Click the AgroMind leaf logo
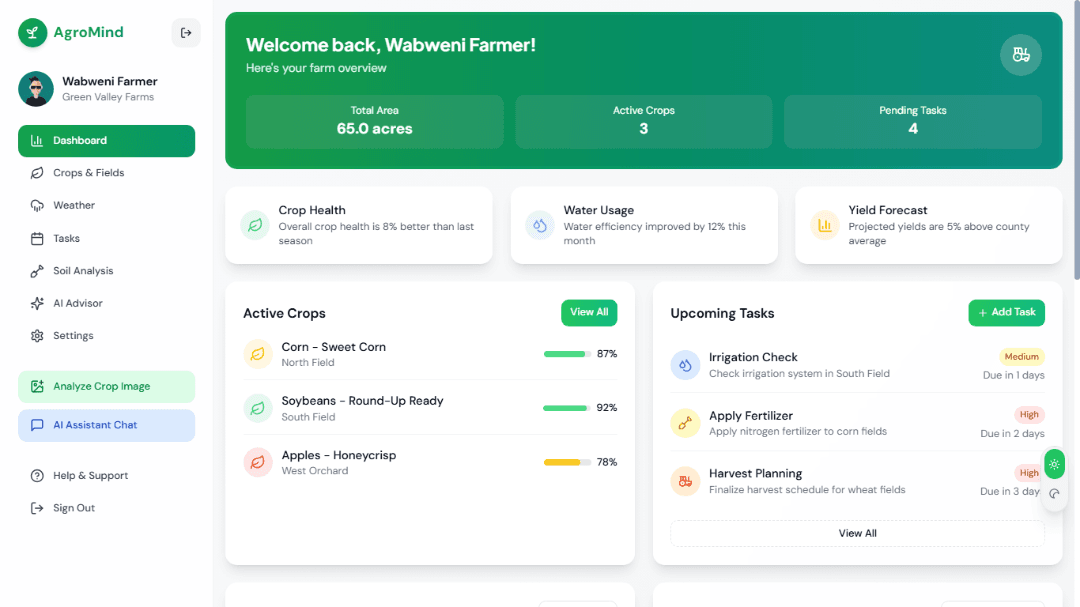 31,32
